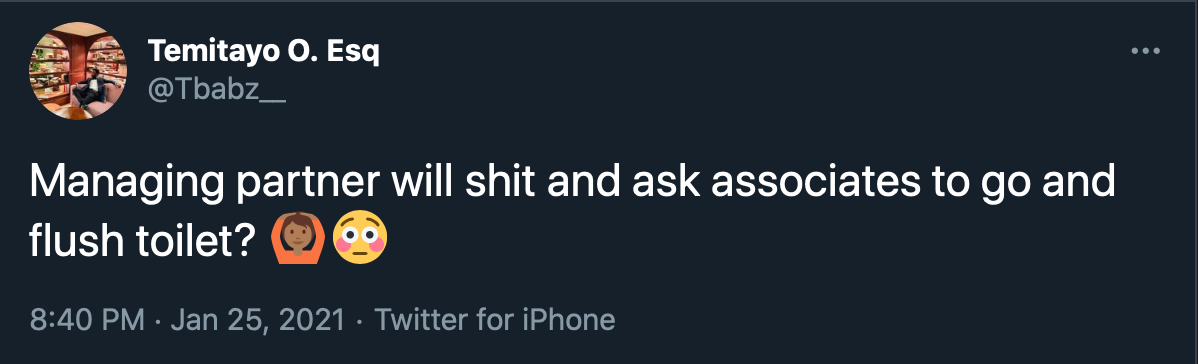Click the flushed face emoji
This screenshot has width=1198, height=364.
pyautogui.click(x=360, y=239)
